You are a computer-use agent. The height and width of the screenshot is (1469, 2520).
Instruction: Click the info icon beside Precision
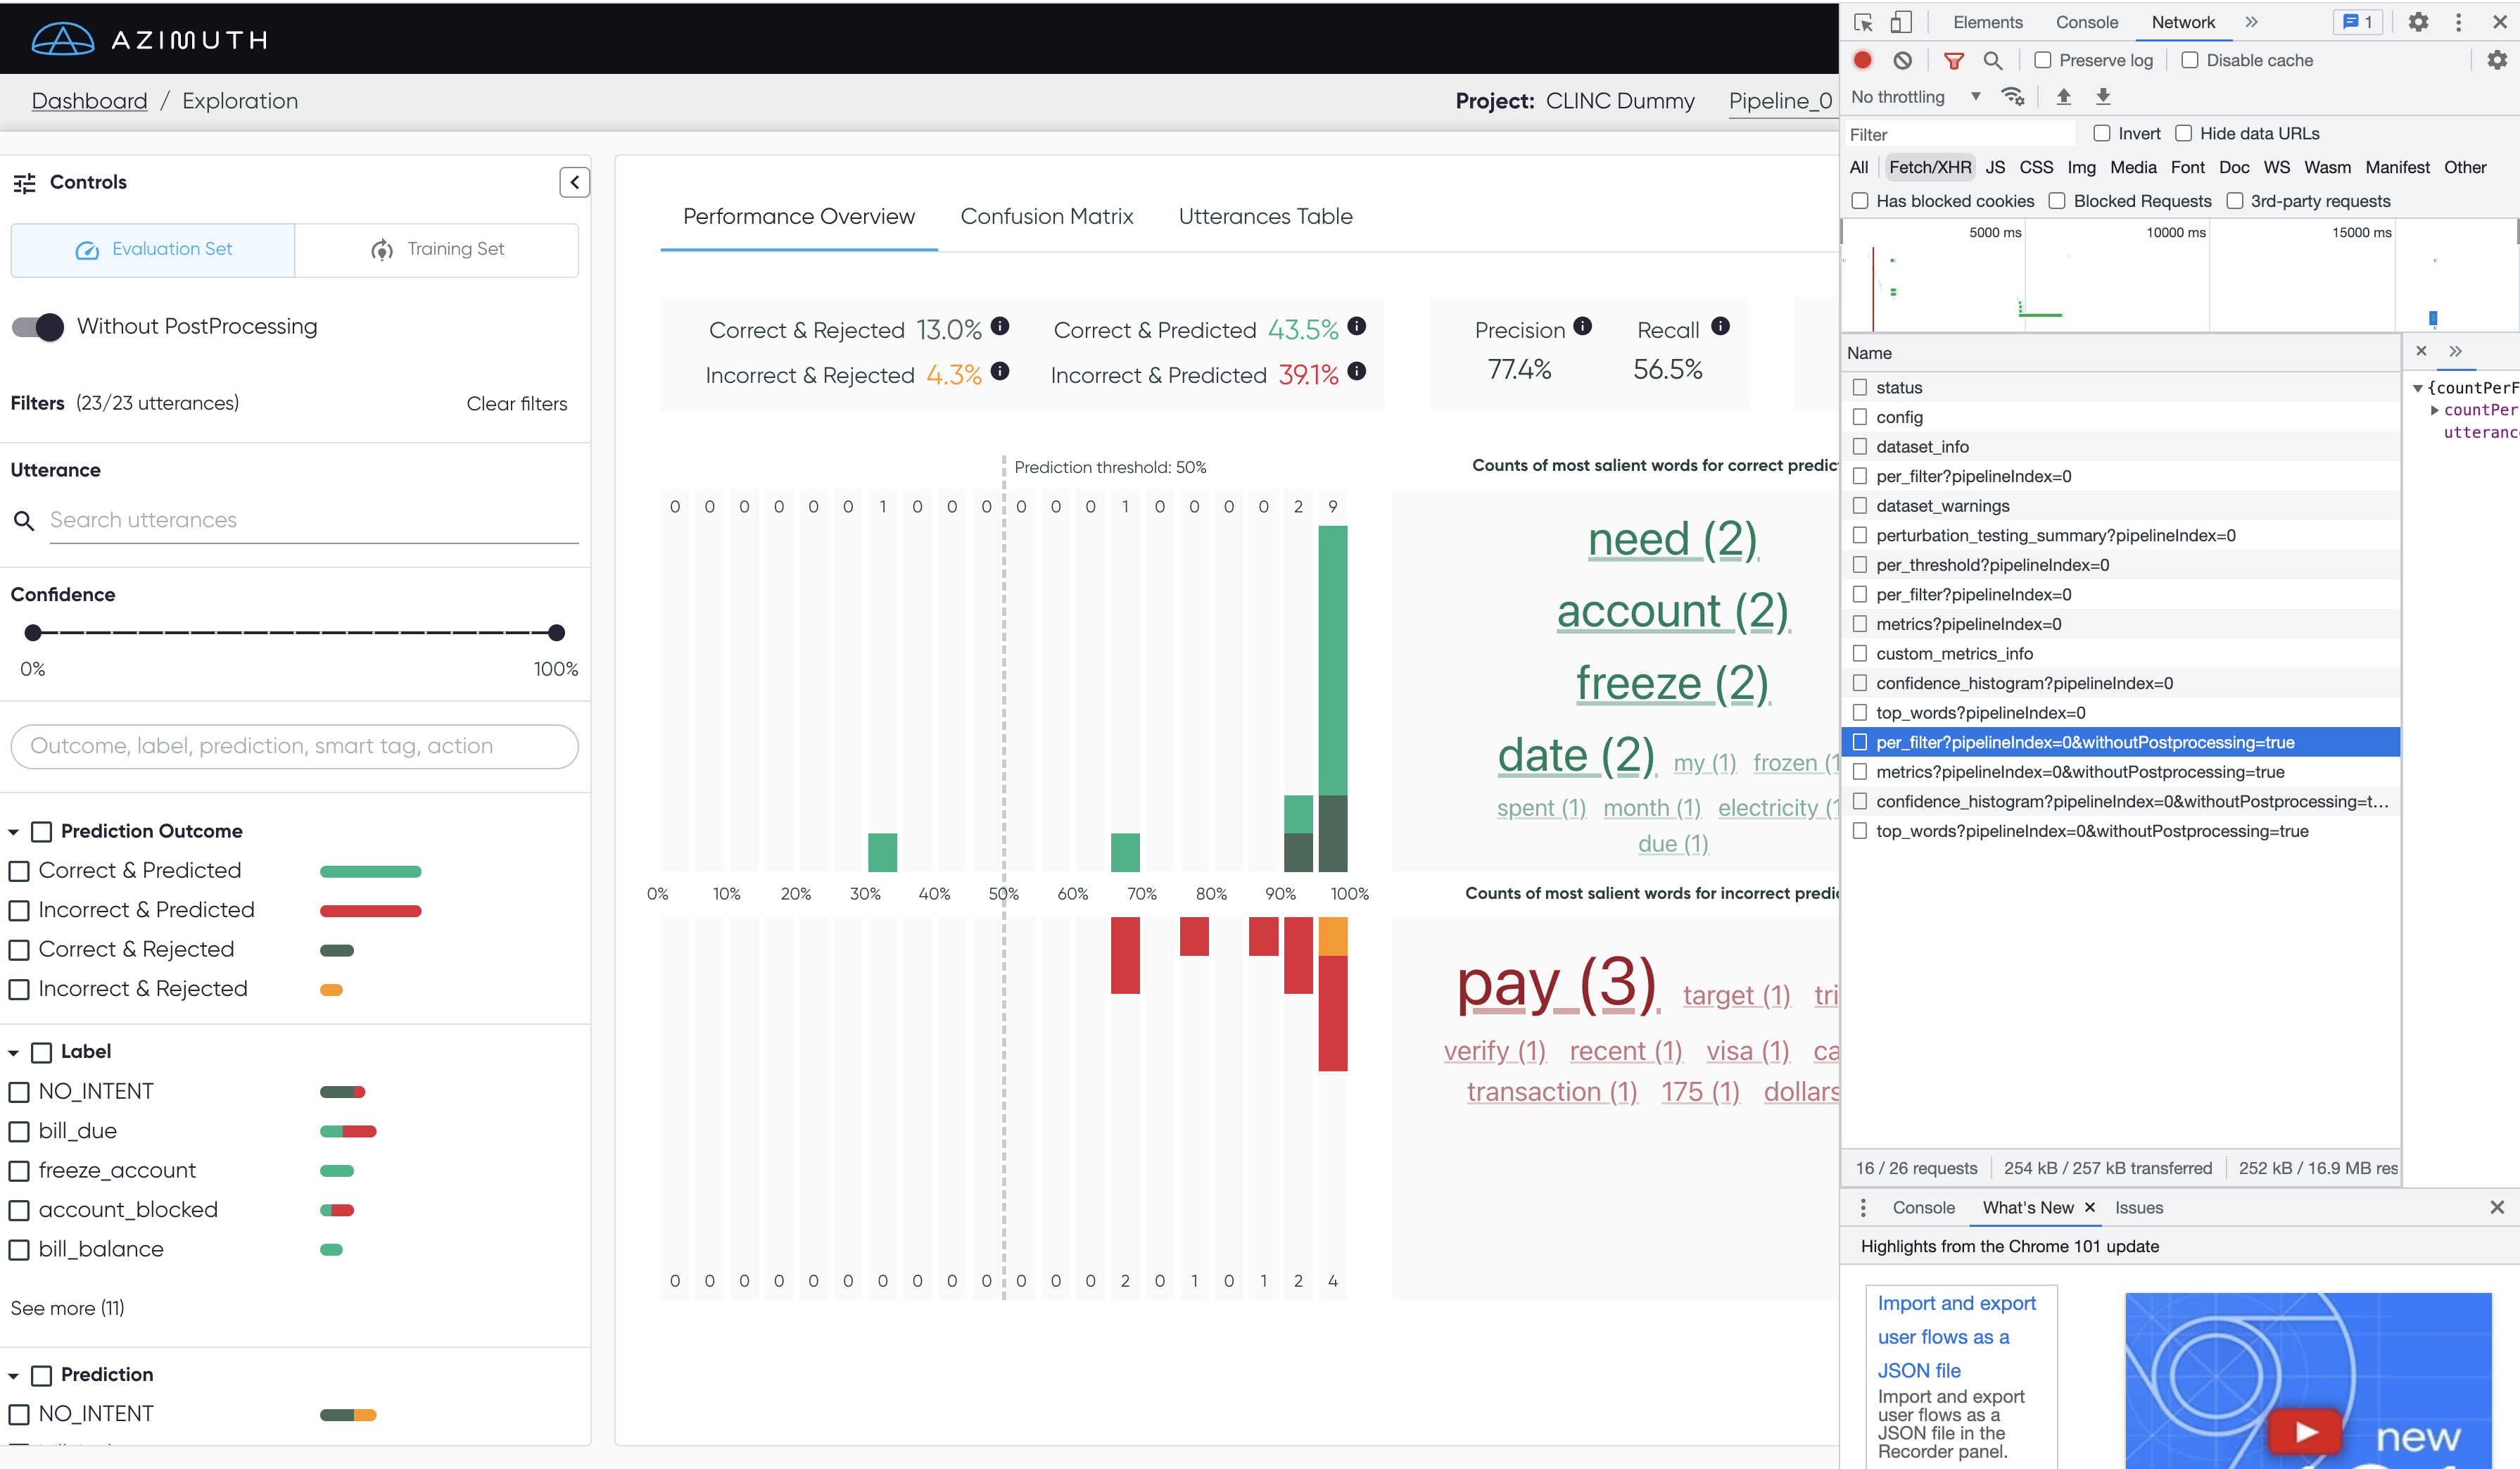point(1582,326)
